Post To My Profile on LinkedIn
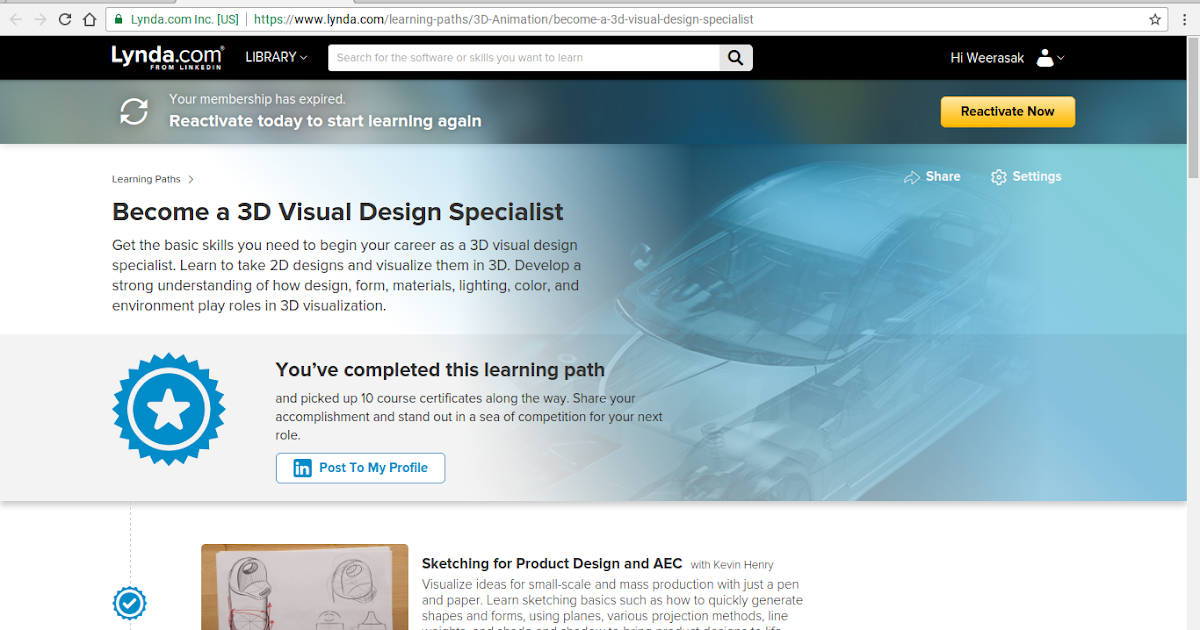Screen dimensions: 1200x630 (360, 468)
